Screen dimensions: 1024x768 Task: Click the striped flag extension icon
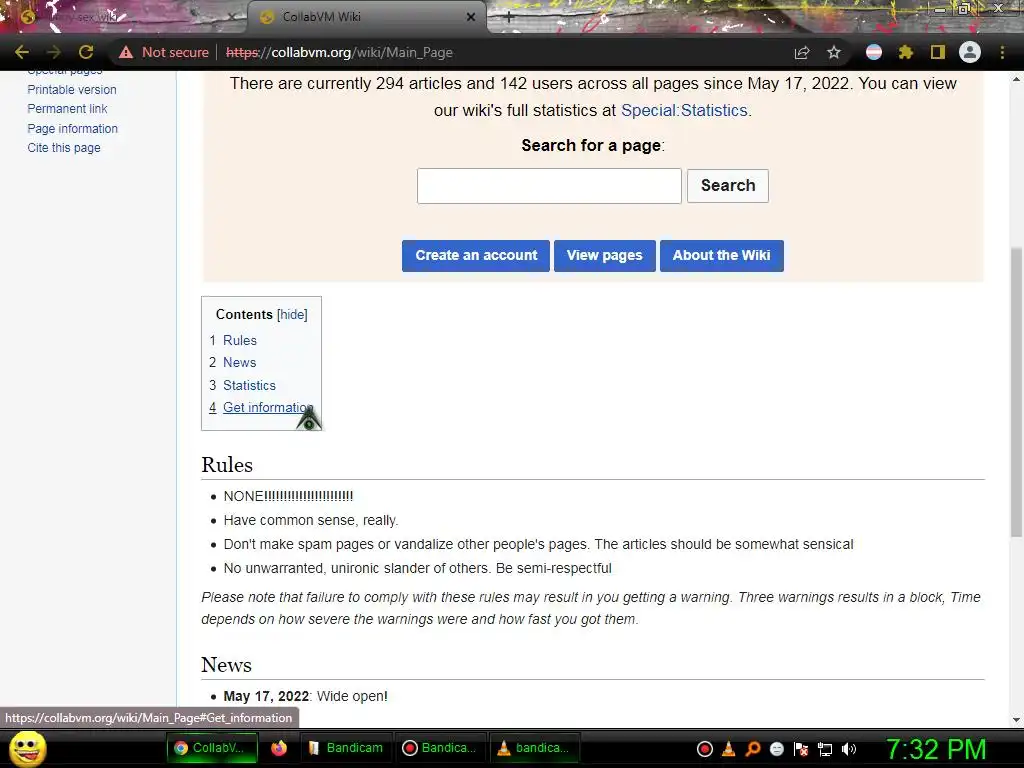874,52
